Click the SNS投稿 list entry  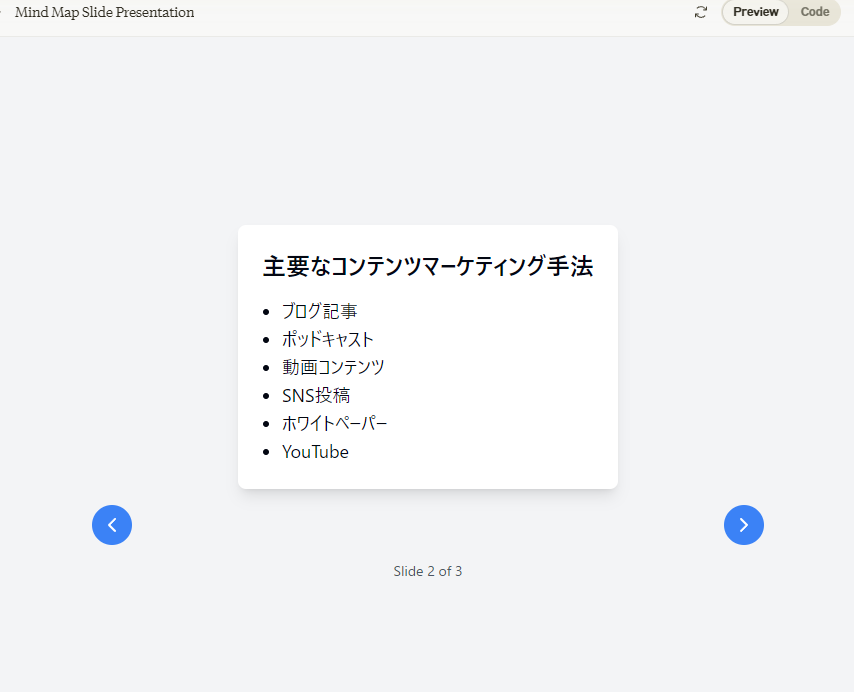[316, 396]
